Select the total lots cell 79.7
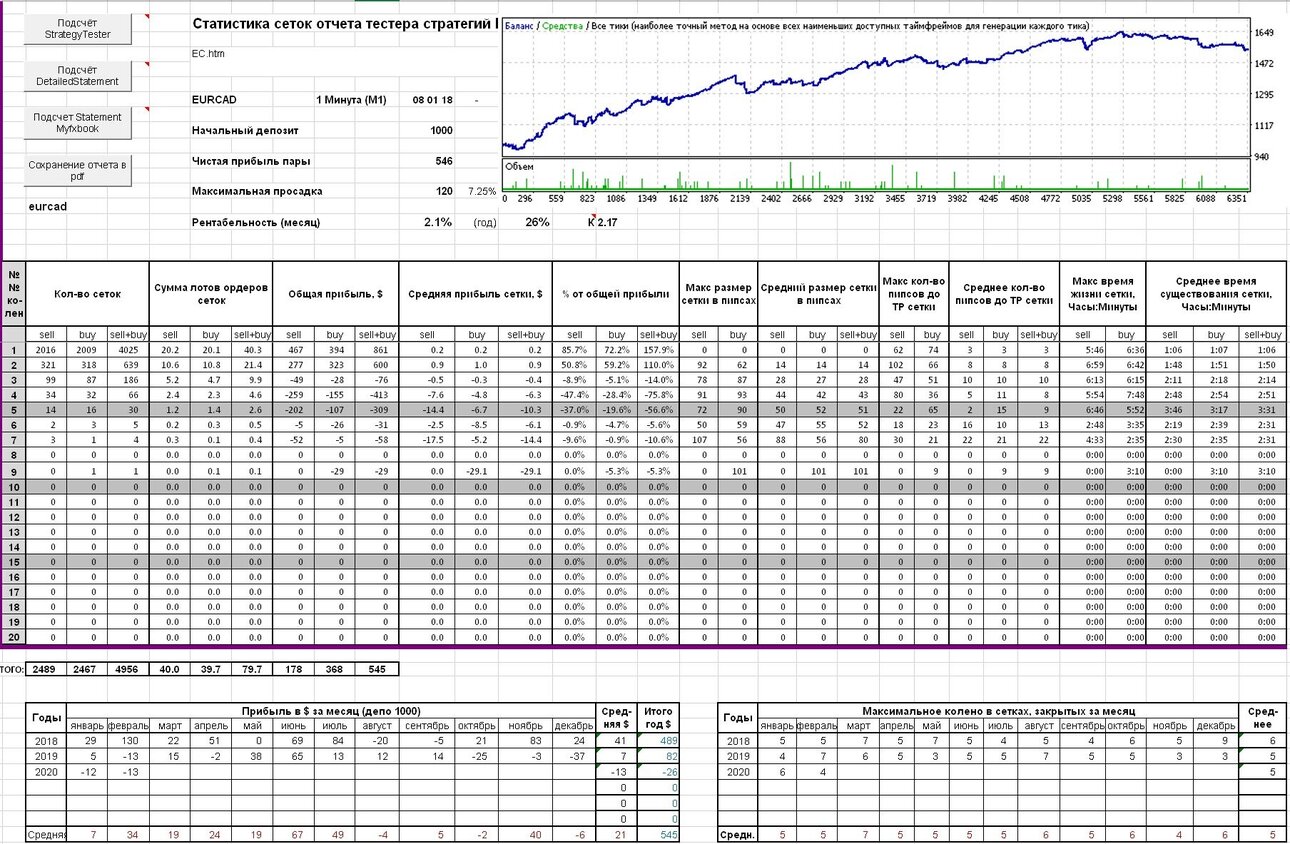 [252, 668]
